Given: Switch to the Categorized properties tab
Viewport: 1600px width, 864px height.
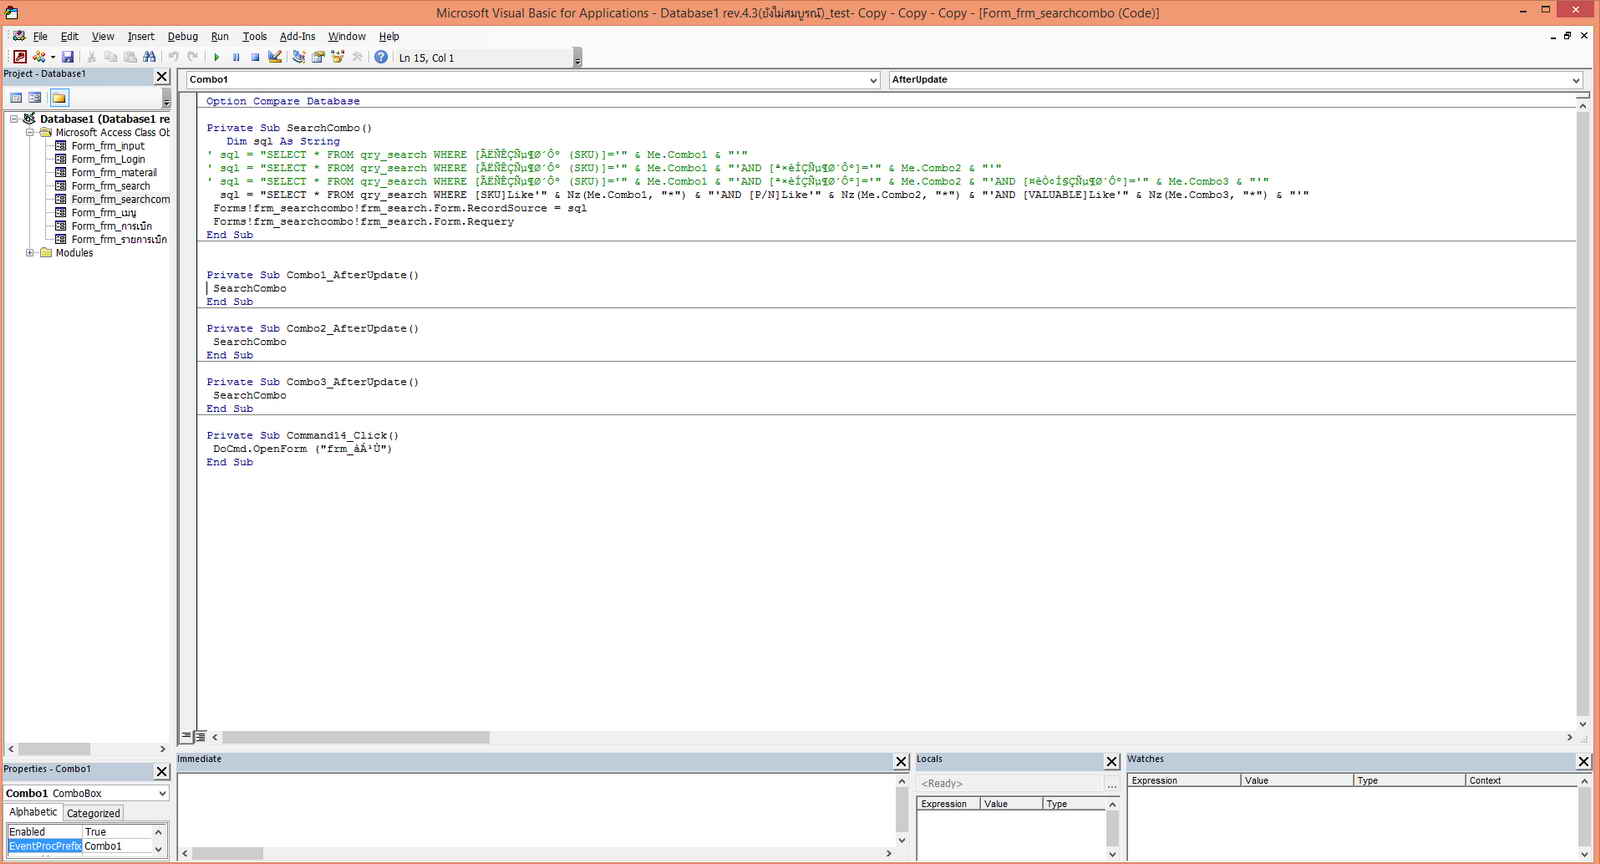Looking at the screenshot, I should coord(93,813).
